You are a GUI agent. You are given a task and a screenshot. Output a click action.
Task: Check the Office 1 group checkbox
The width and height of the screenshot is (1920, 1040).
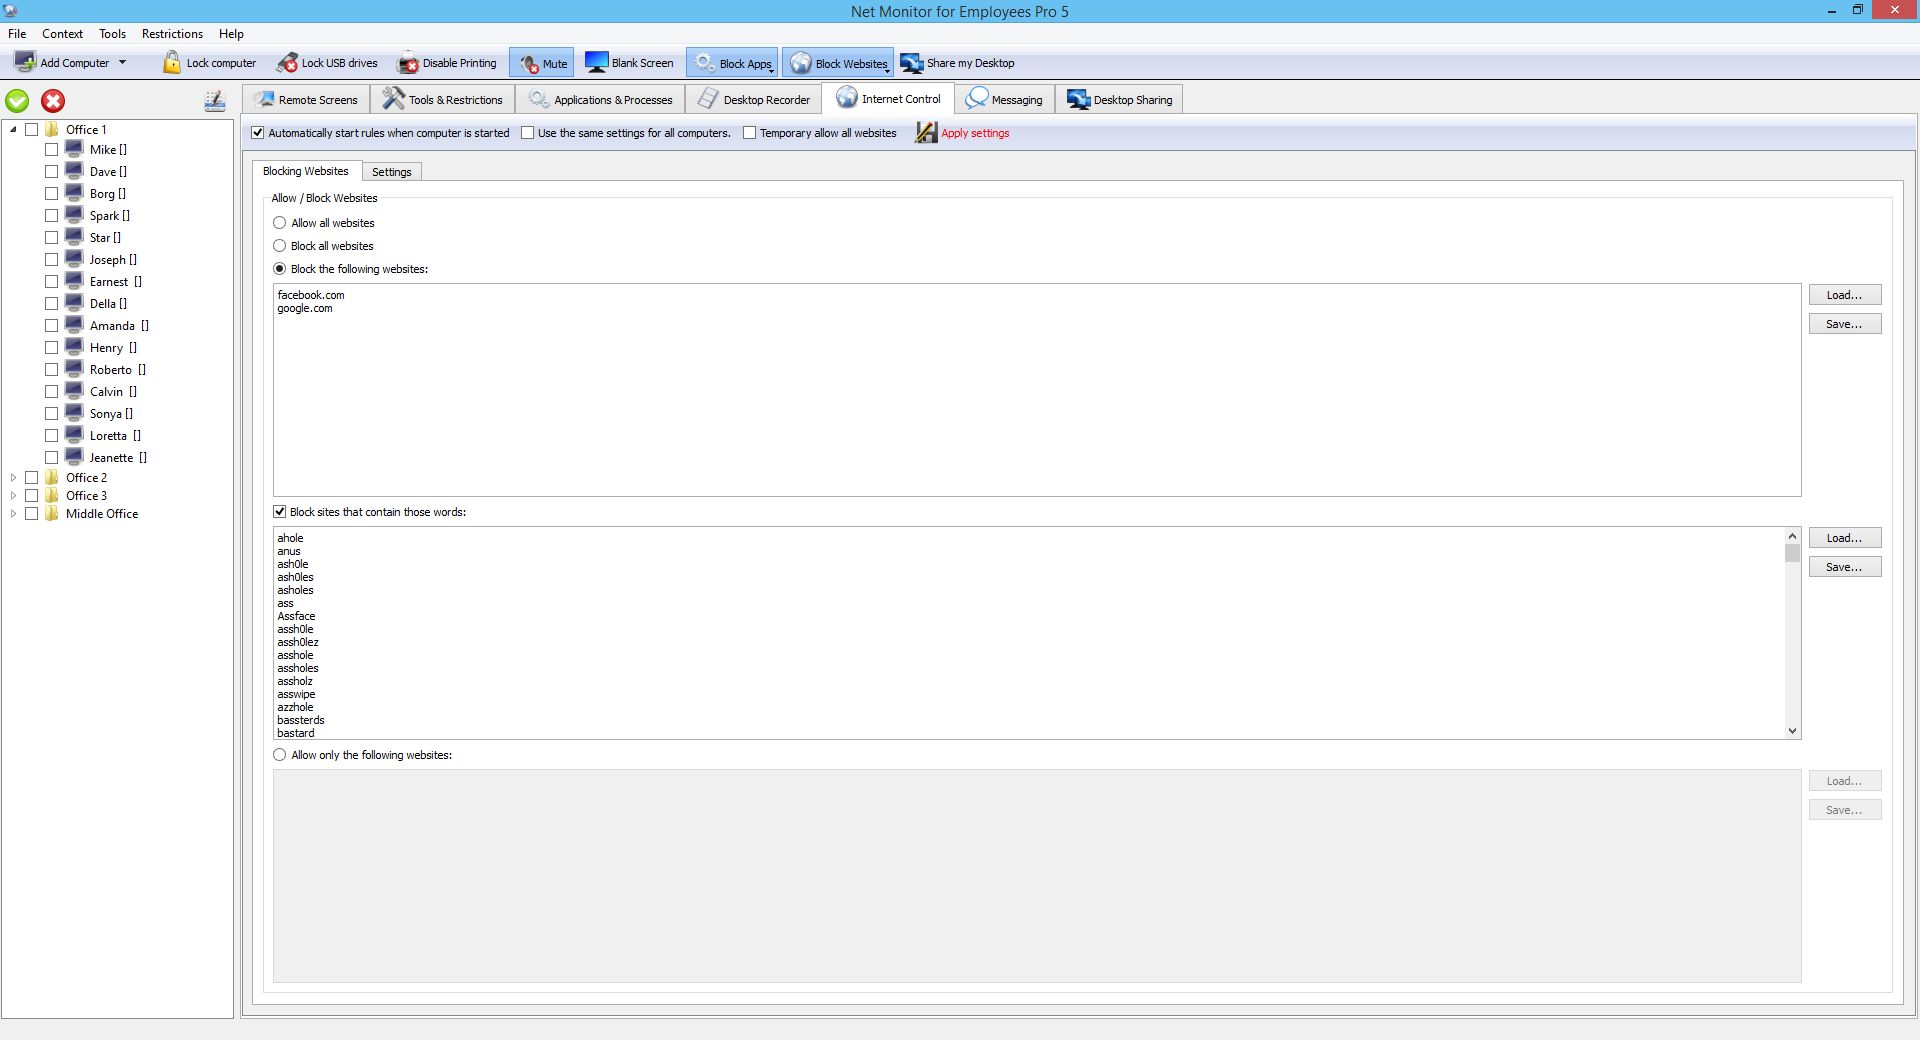coord(31,129)
